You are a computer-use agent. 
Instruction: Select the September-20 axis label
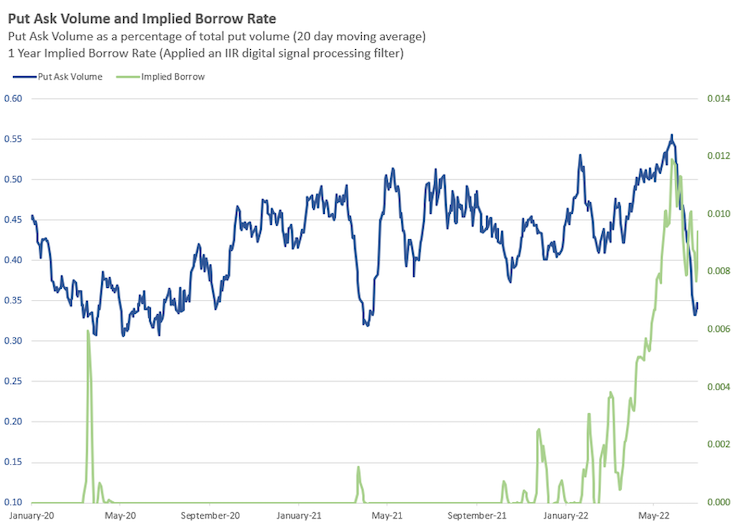(x=210, y=516)
